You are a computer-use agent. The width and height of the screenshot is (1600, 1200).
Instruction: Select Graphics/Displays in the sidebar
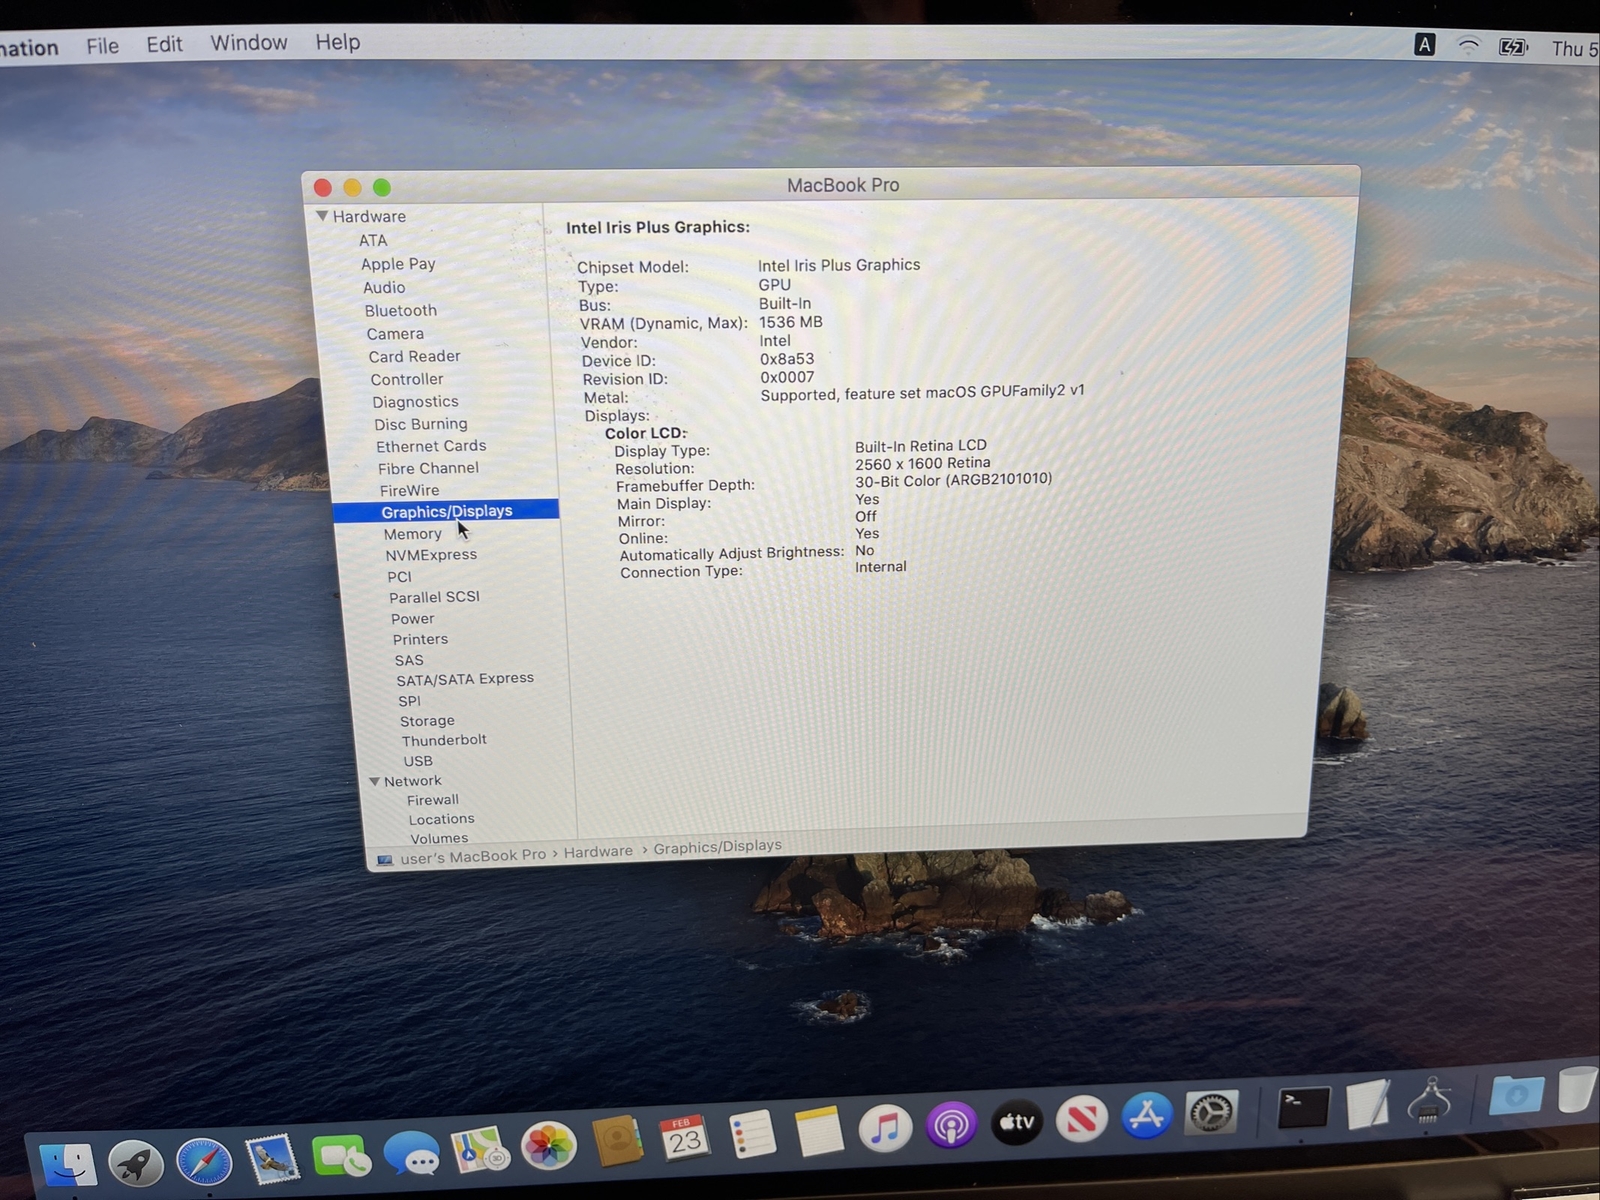tap(446, 511)
